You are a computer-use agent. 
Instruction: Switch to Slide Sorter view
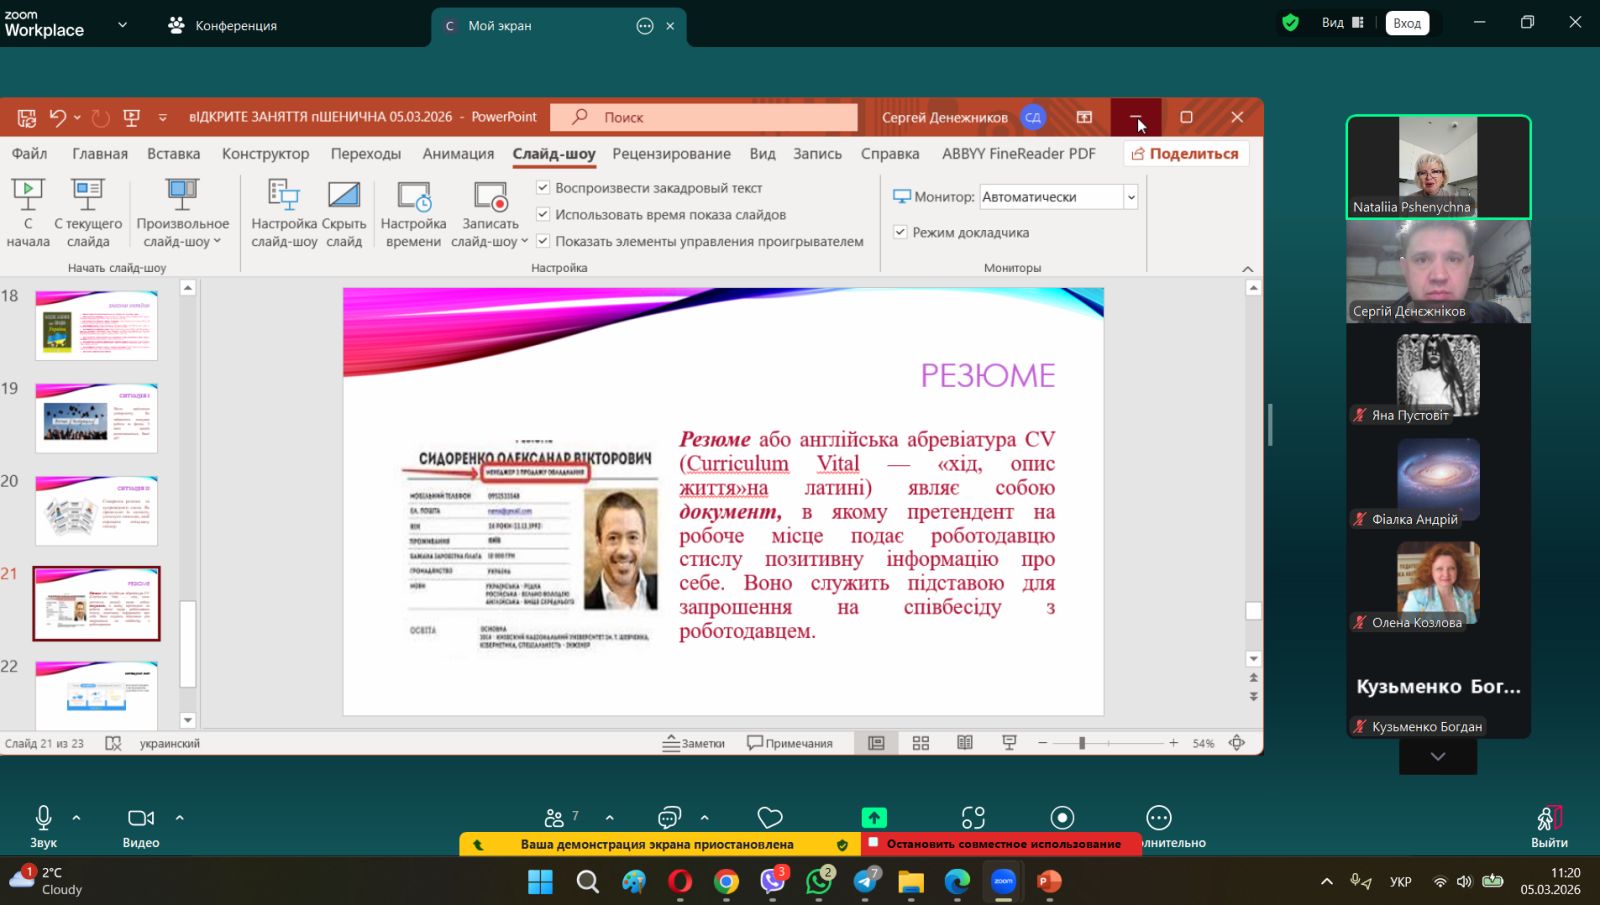(921, 743)
